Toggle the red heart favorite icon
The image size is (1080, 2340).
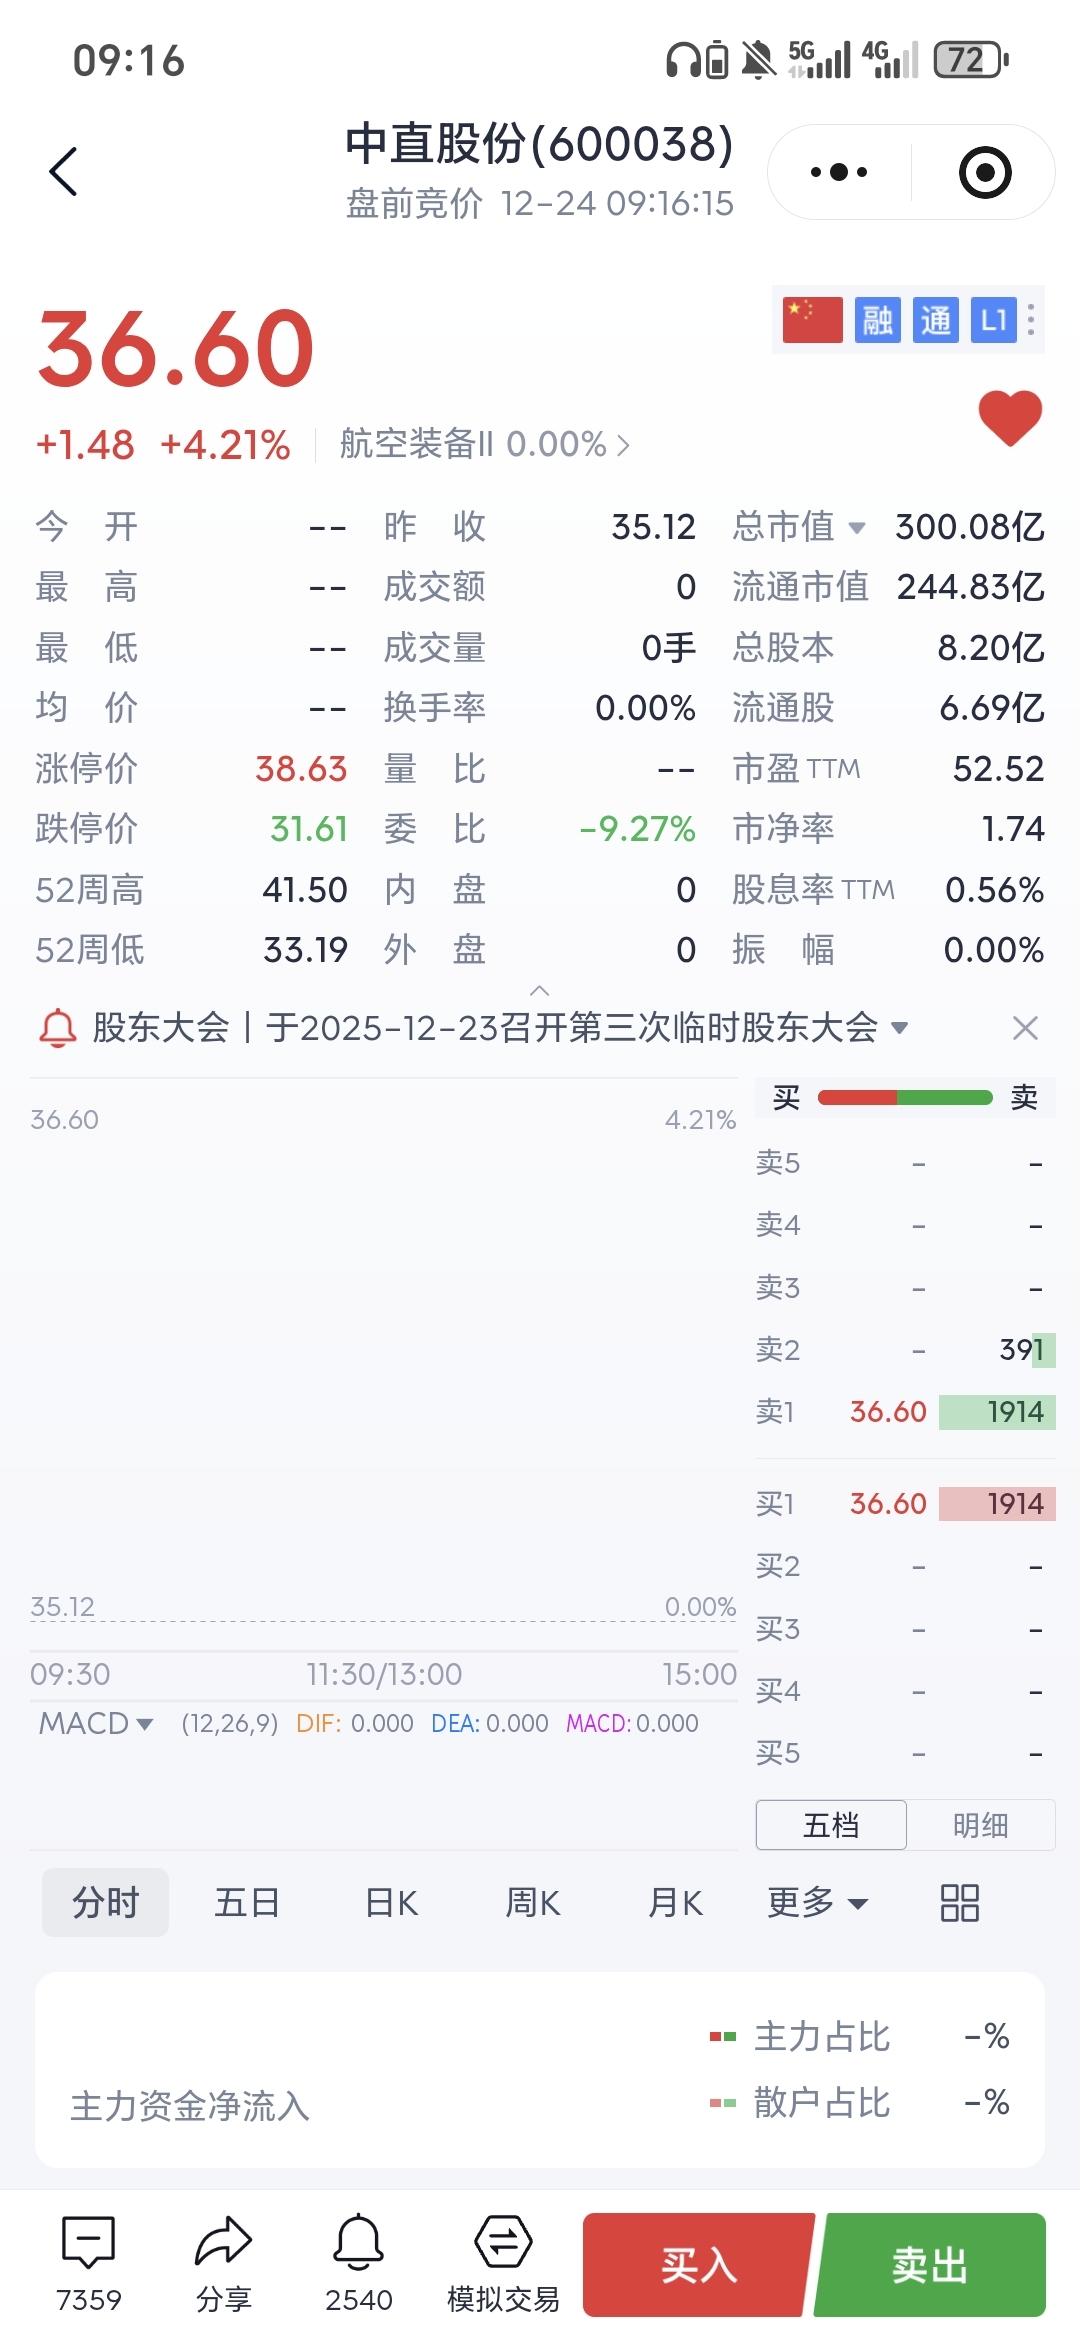pos(1010,418)
